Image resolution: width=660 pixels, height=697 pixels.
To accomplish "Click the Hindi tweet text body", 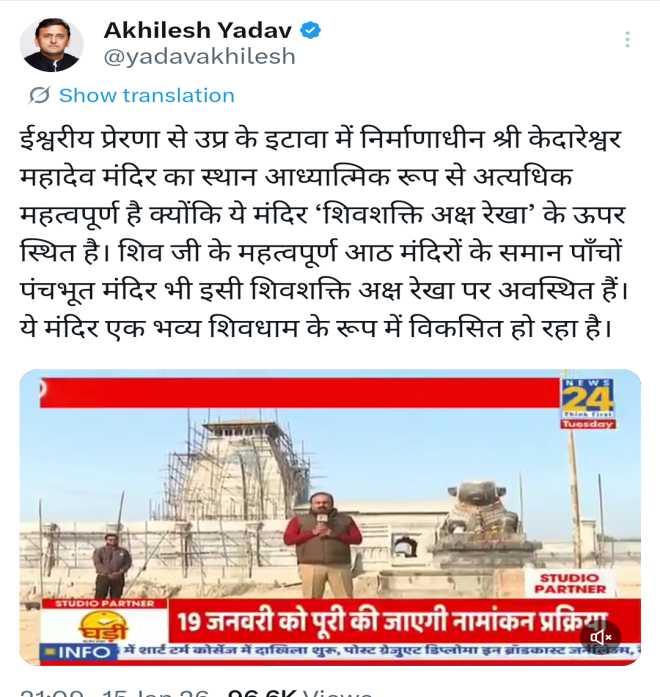I will pyautogui.click(x=324, y=234).
